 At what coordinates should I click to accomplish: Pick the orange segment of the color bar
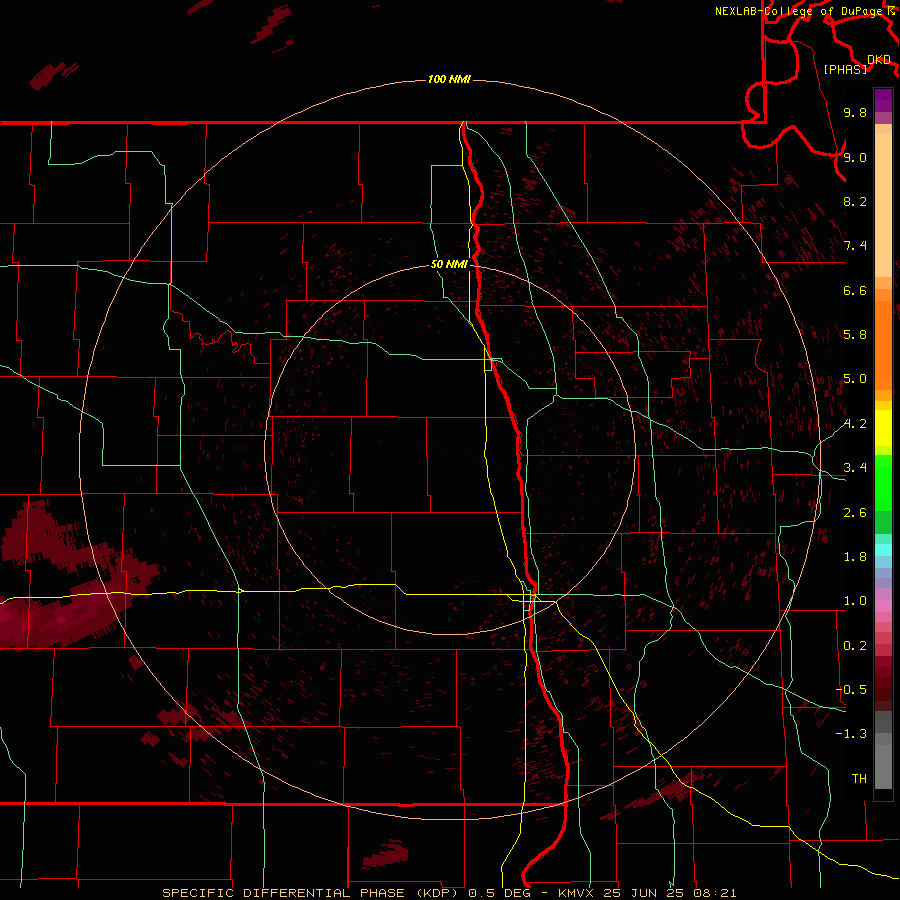[x=883, y=344]
